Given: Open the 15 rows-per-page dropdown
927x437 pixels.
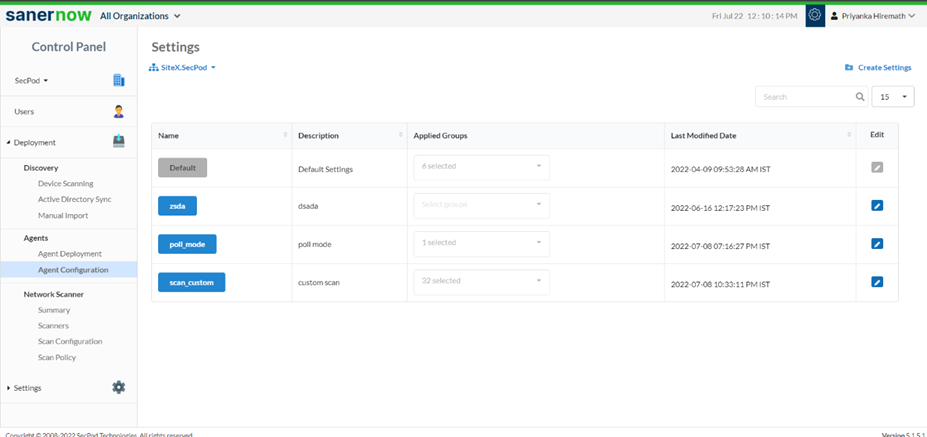Looking at the screenshot, I should (x=893, y=96).
